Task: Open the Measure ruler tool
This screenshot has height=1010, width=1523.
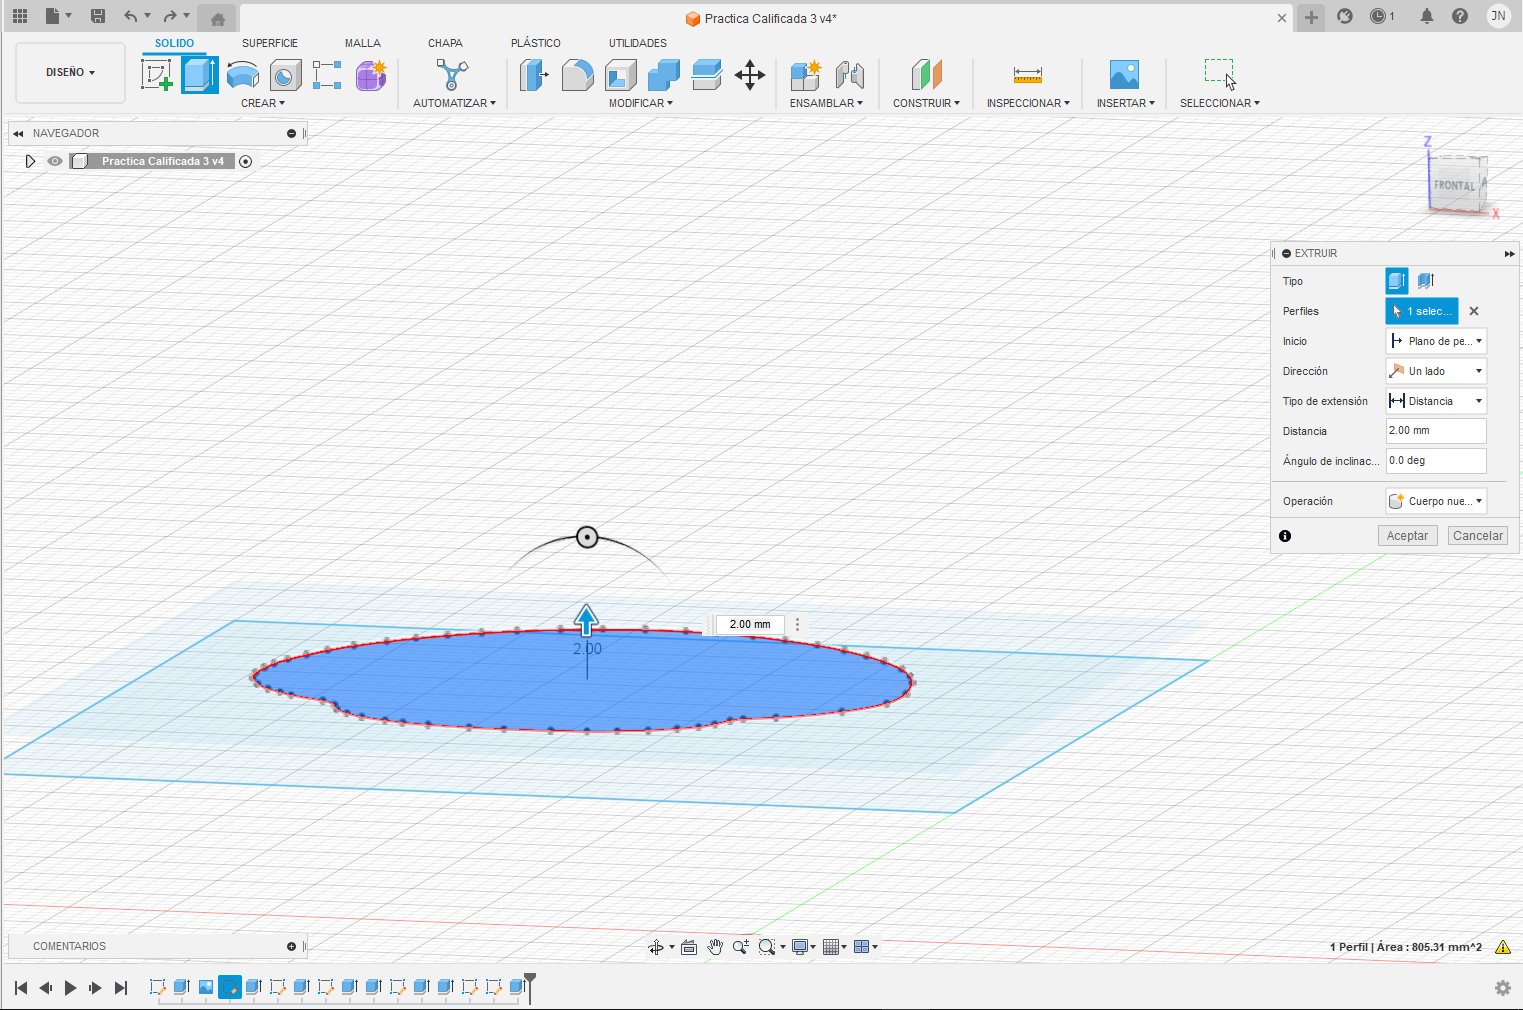Action: coord(1028,75)
